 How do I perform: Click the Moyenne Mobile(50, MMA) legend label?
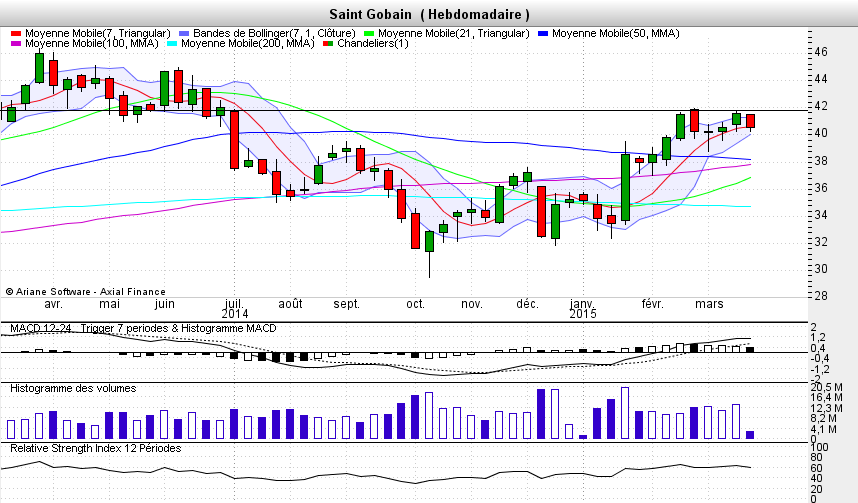(616, 33)
